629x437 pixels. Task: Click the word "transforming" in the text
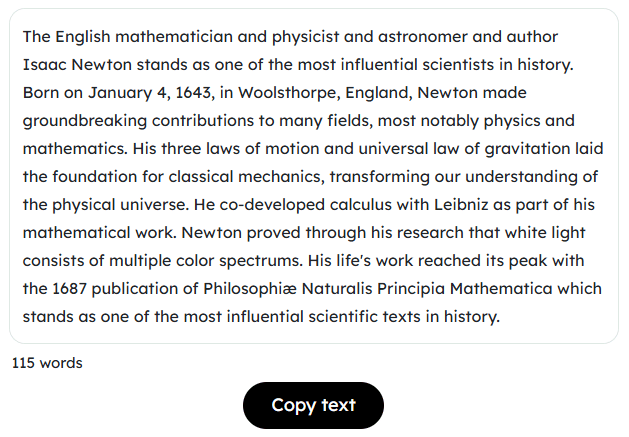[x=379, y=177]
